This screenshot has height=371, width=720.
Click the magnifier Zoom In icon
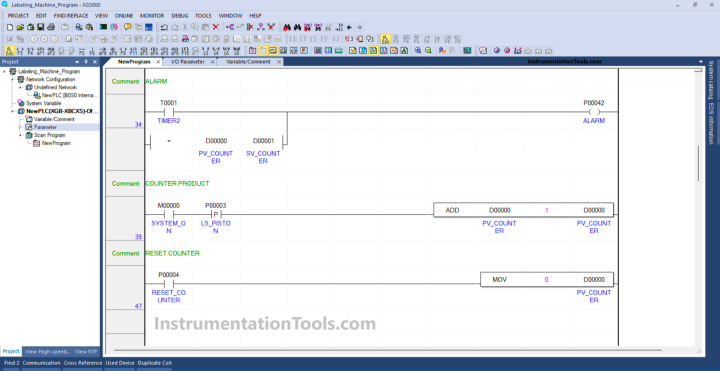coord(418,51)
